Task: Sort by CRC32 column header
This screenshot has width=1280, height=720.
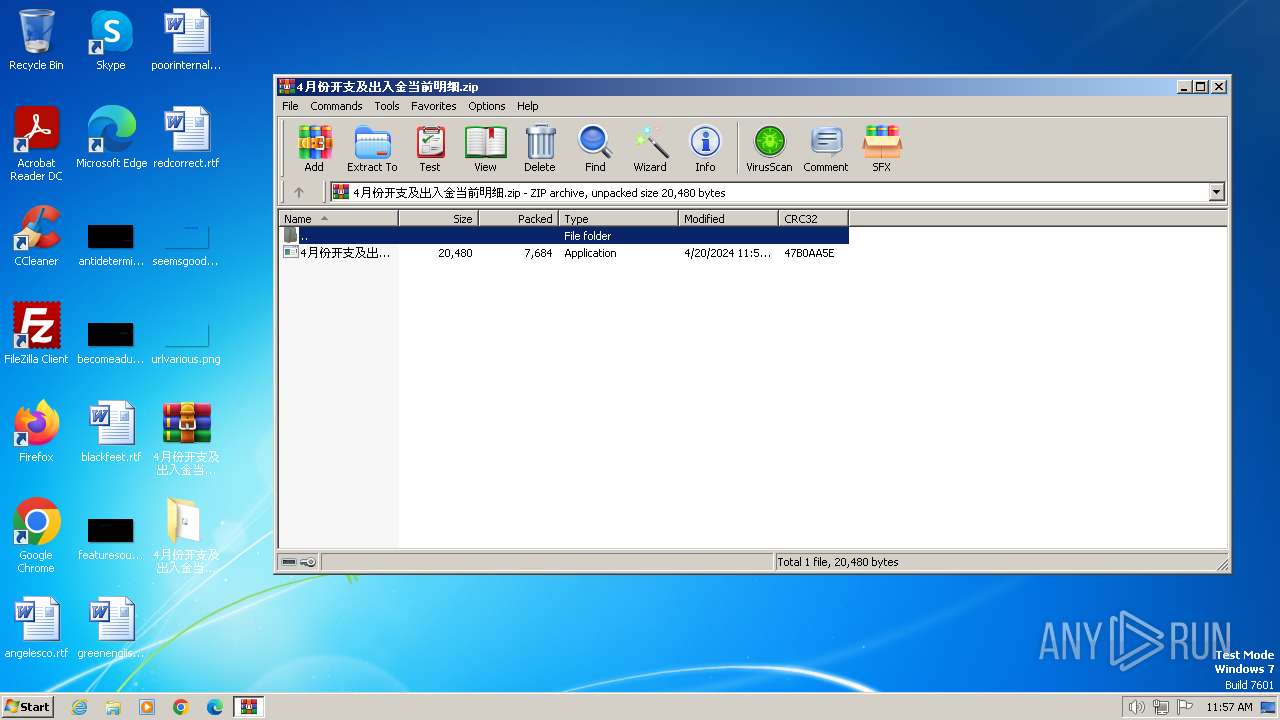Action: [x=813, y=218]
